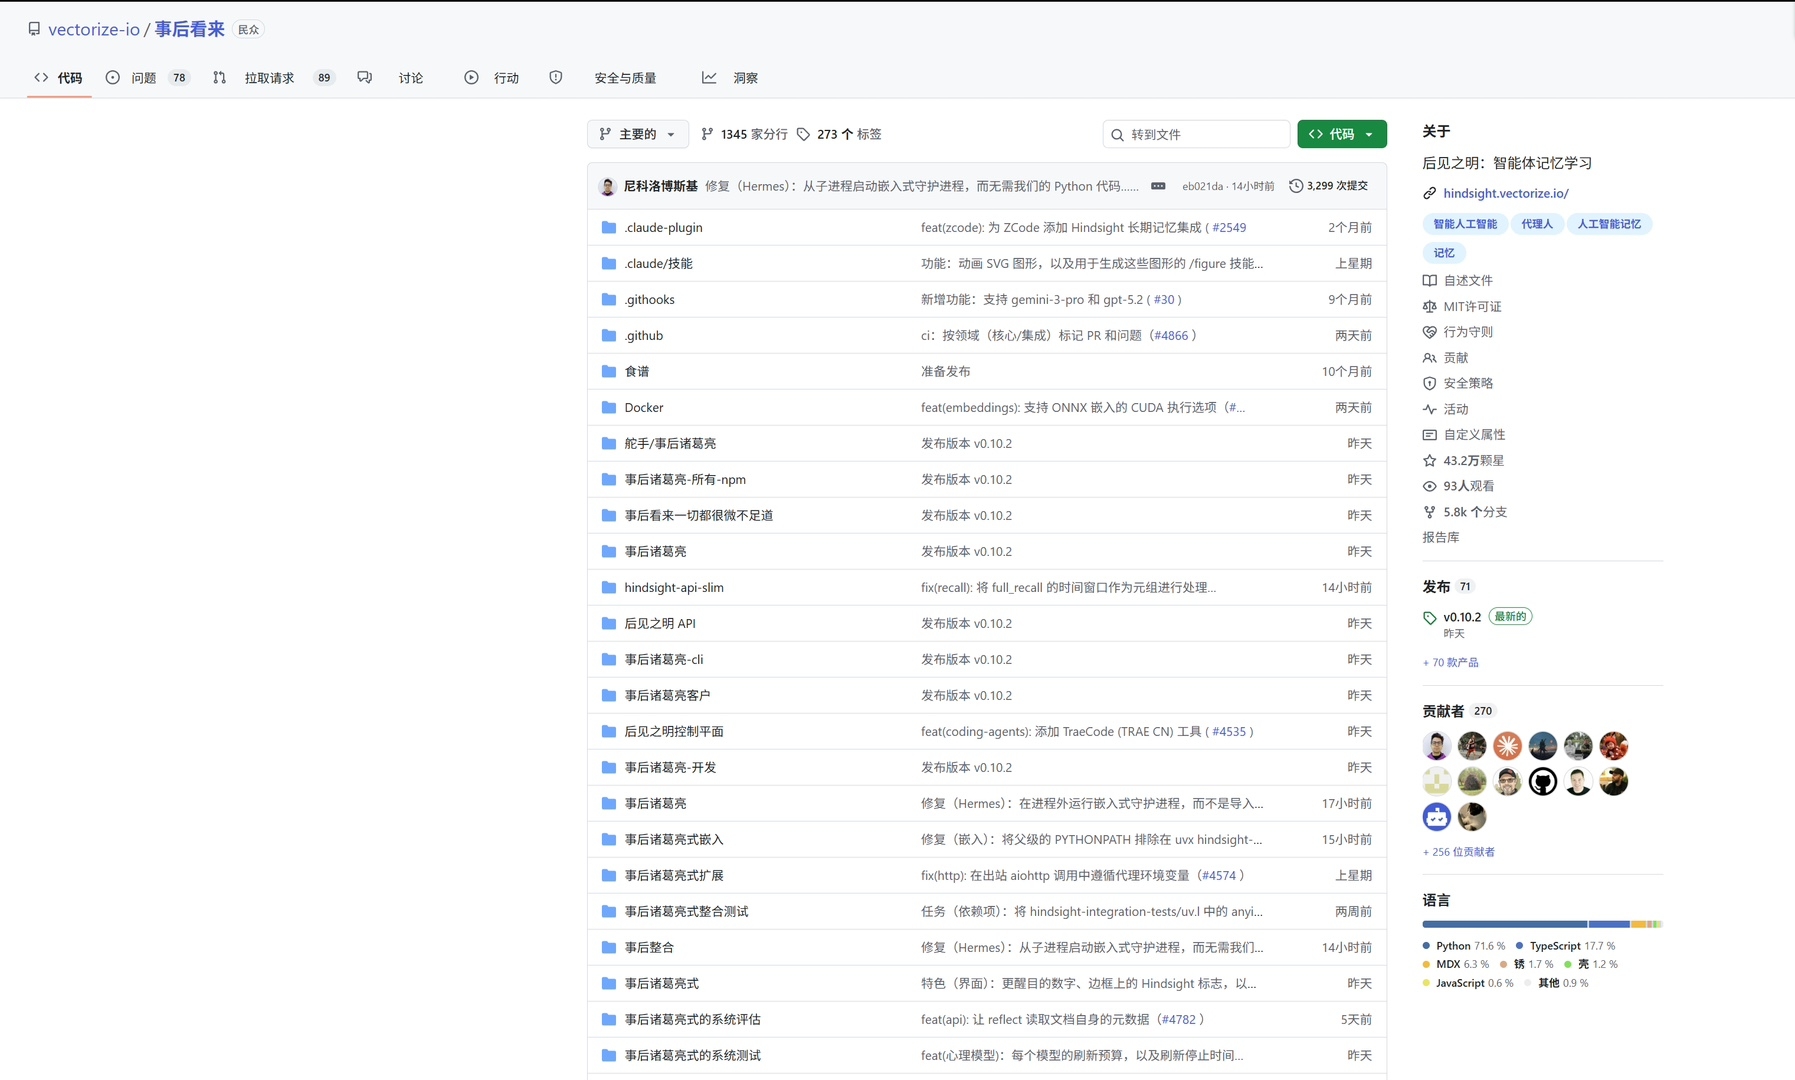Open the .github folder
Screen dimensions: 1795x1080
click(643, 336)
